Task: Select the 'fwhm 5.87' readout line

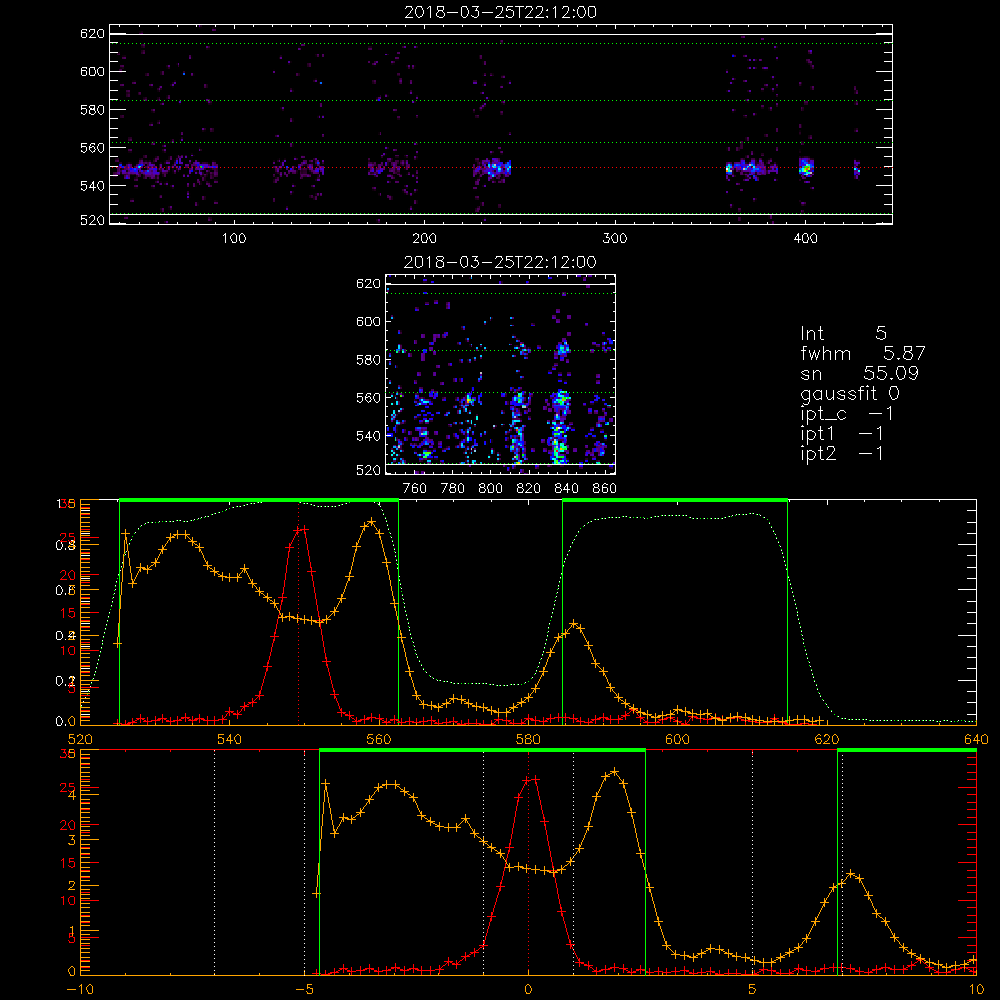Action: point(862,353)
